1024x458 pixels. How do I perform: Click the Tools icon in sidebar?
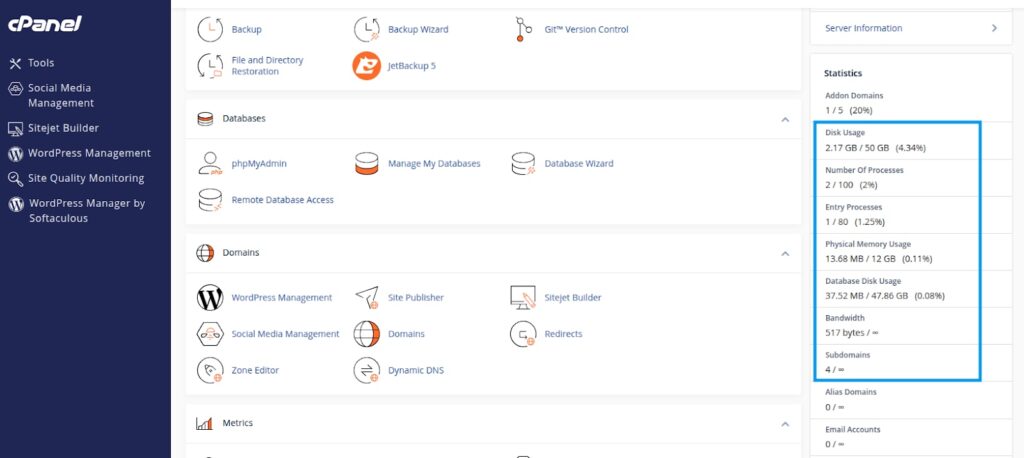pos(15,63)
